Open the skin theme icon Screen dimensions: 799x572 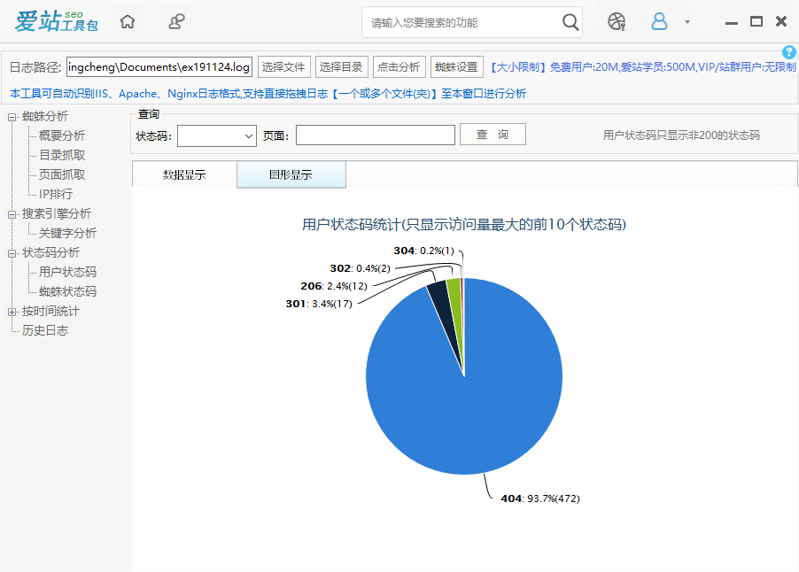pos(616,22)
